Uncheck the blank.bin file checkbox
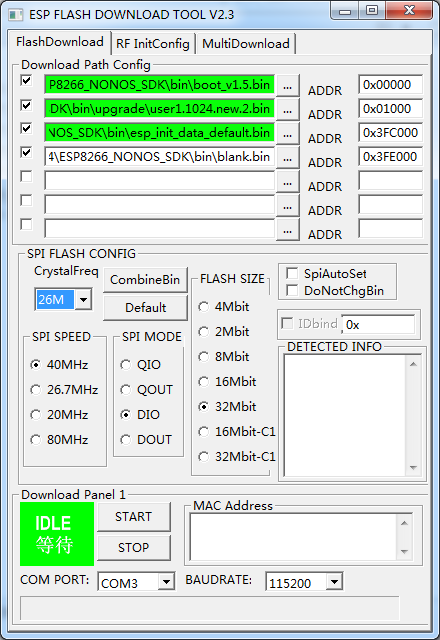 click(27, 152)
